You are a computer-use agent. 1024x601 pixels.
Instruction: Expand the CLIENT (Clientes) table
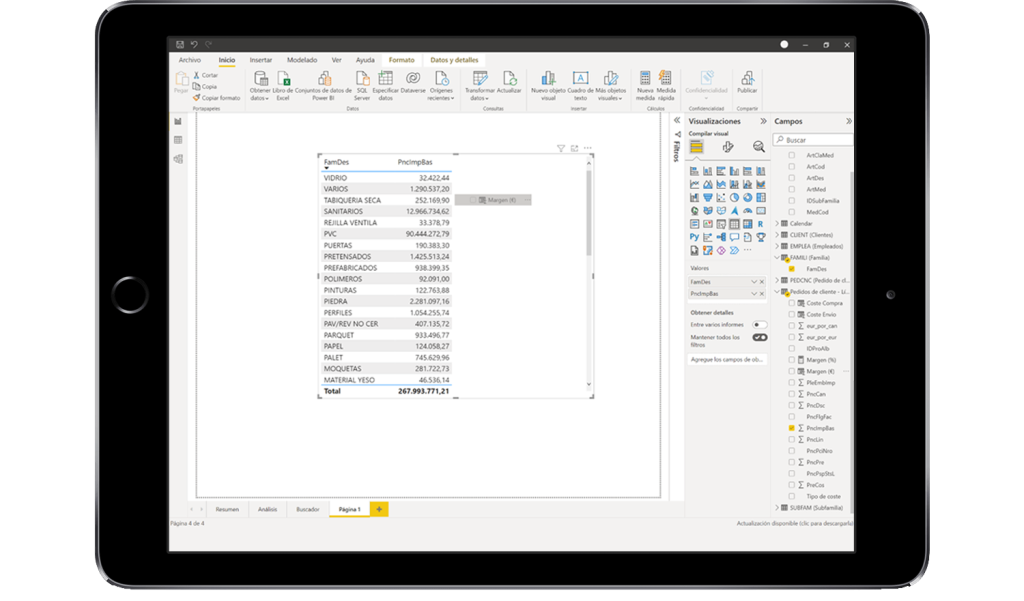tap(779, 235)
